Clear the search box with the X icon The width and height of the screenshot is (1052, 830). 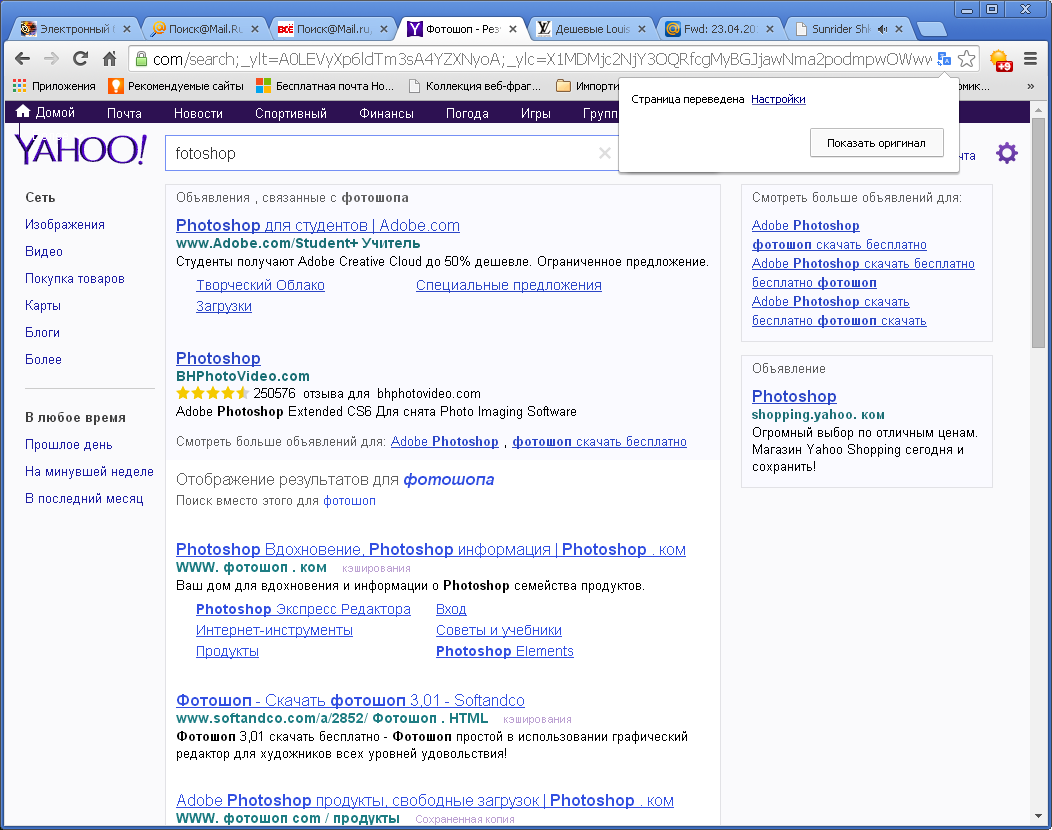coord(604,153)
